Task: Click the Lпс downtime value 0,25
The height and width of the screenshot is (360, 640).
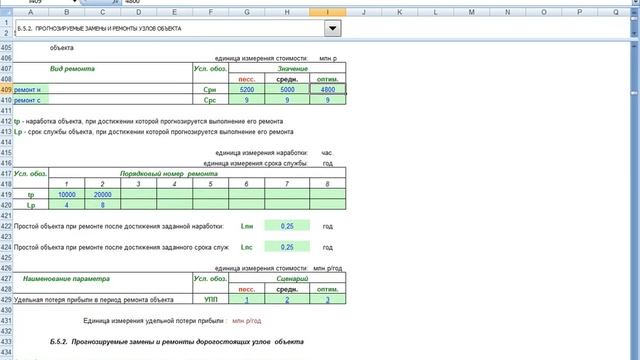Action: coord(287,247)
